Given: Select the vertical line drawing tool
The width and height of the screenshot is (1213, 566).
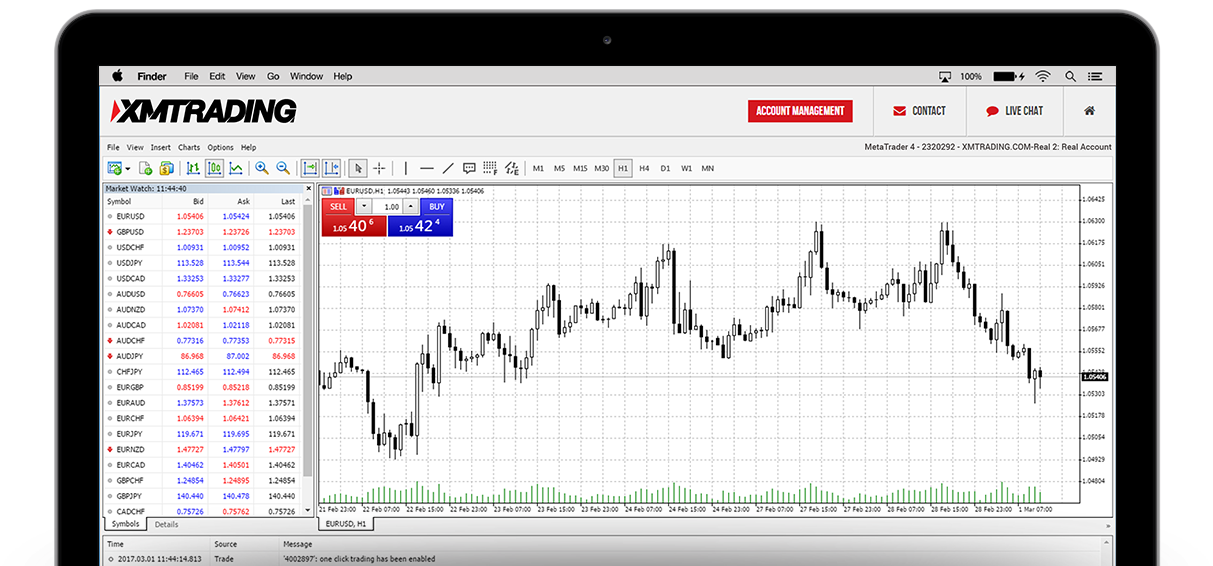Looking at the screenshot, I should coord(405,168).
